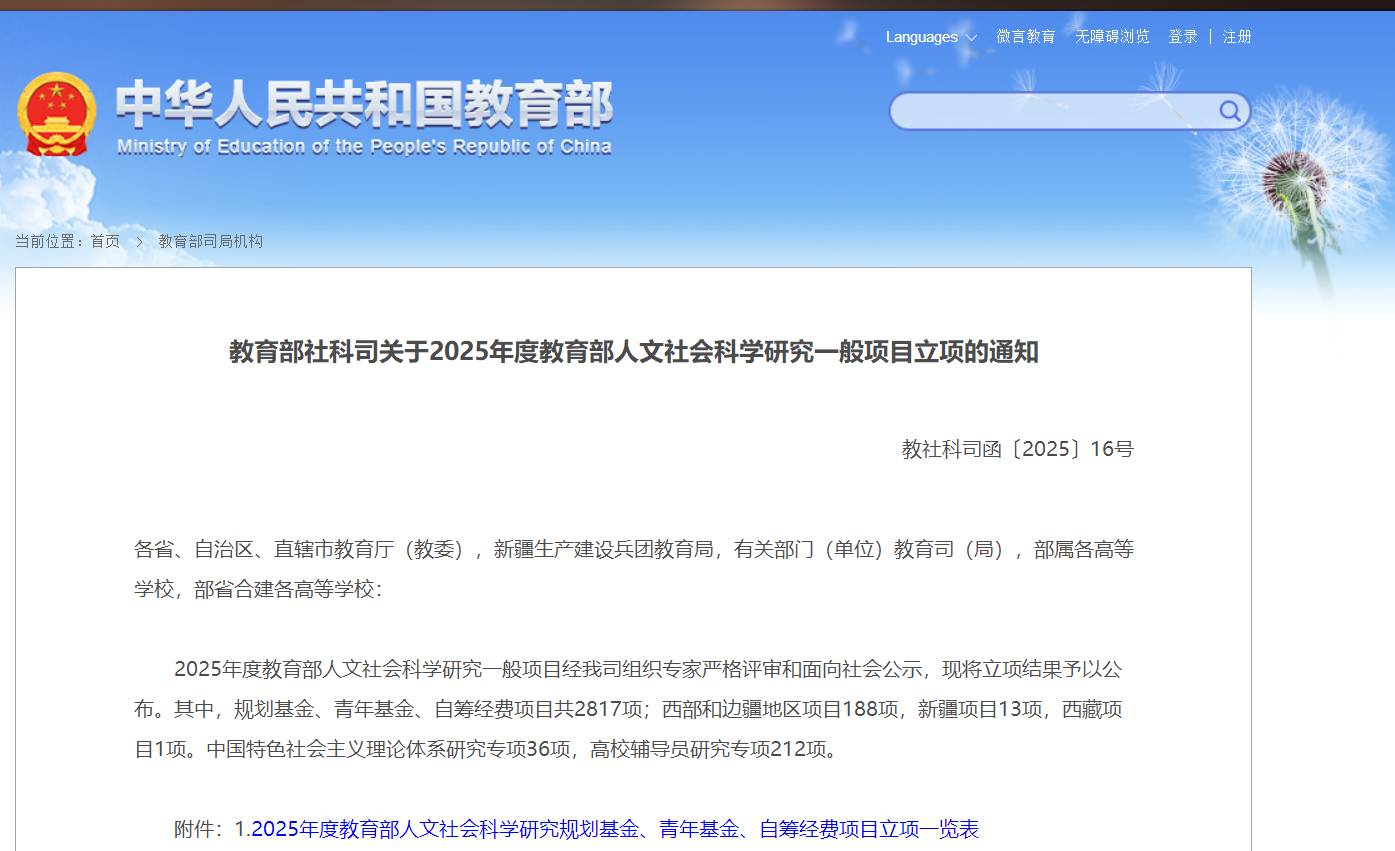Screen dimensions: 1395x851
Task: Click the 注册 register link
Action: point(1237,37)
